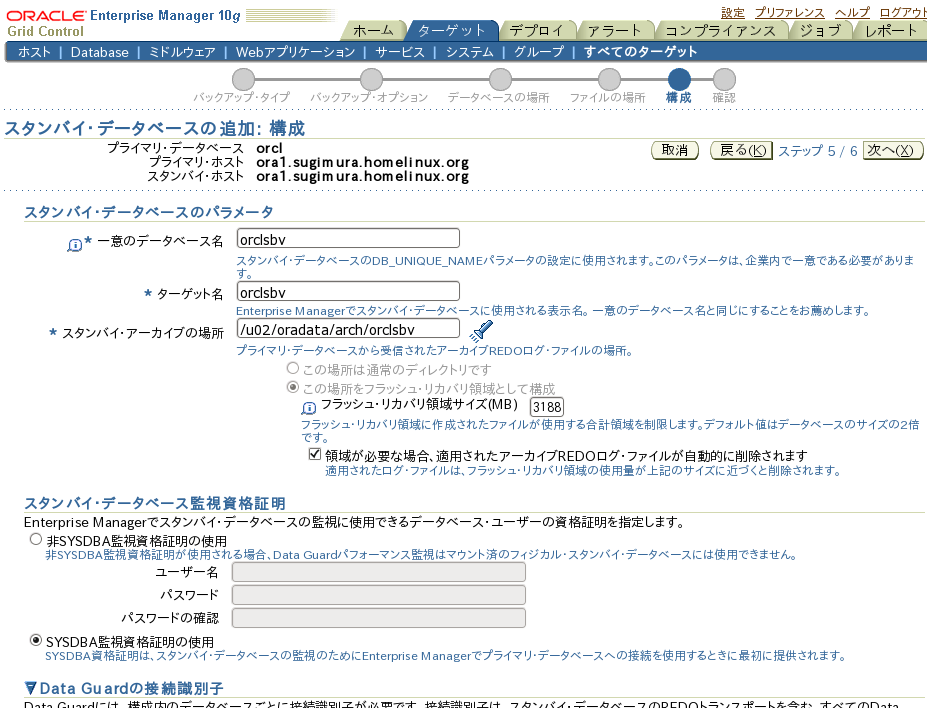
Task: Go to システム subtab
Action: (470, 52)
